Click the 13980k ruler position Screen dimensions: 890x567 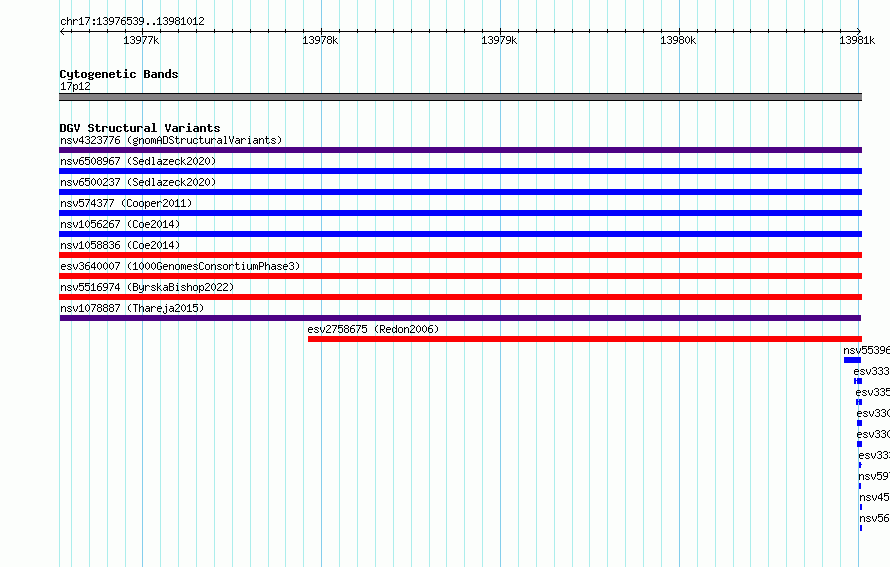click(x=678, y=40)
